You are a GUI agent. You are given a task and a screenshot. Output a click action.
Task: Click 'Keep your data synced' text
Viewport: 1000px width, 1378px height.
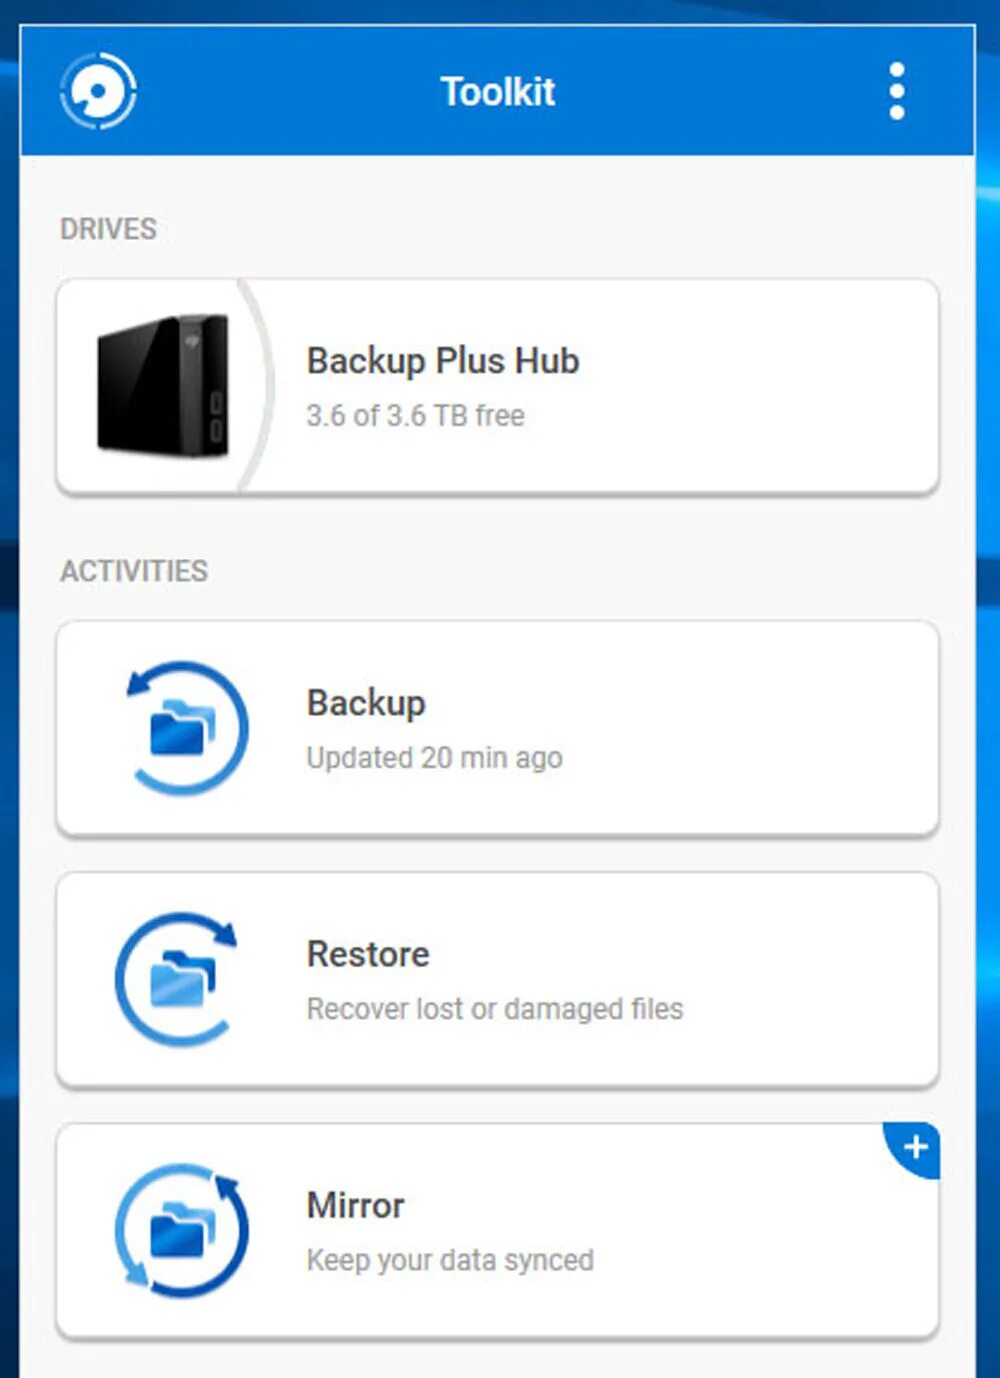(450, 1260)
